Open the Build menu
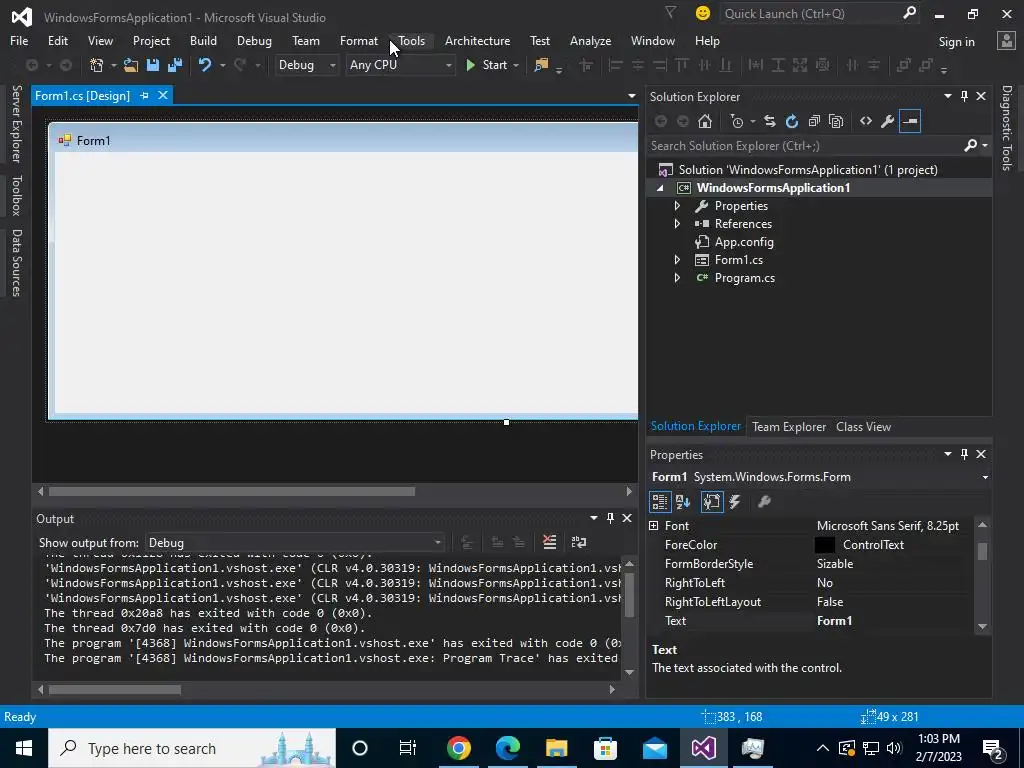Image resolution: width=1024 pixels, height=768 pixels. tap(203, 40)
